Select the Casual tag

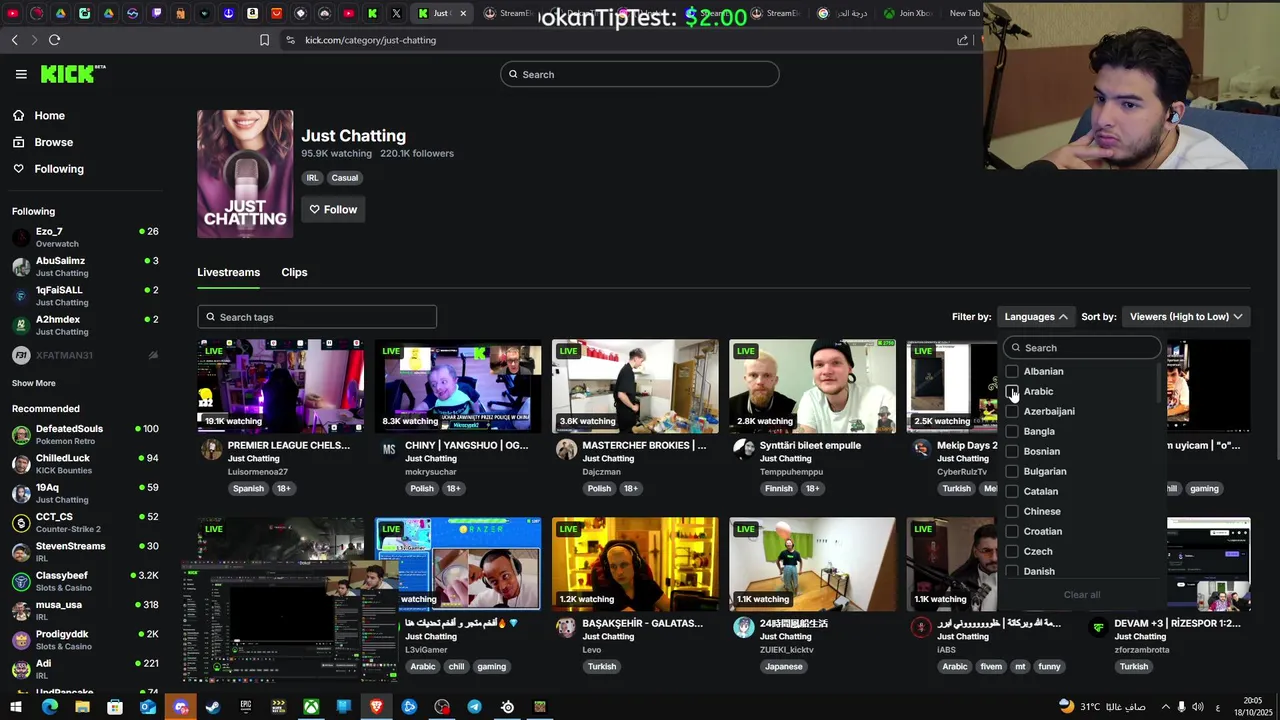click(344, 178)
